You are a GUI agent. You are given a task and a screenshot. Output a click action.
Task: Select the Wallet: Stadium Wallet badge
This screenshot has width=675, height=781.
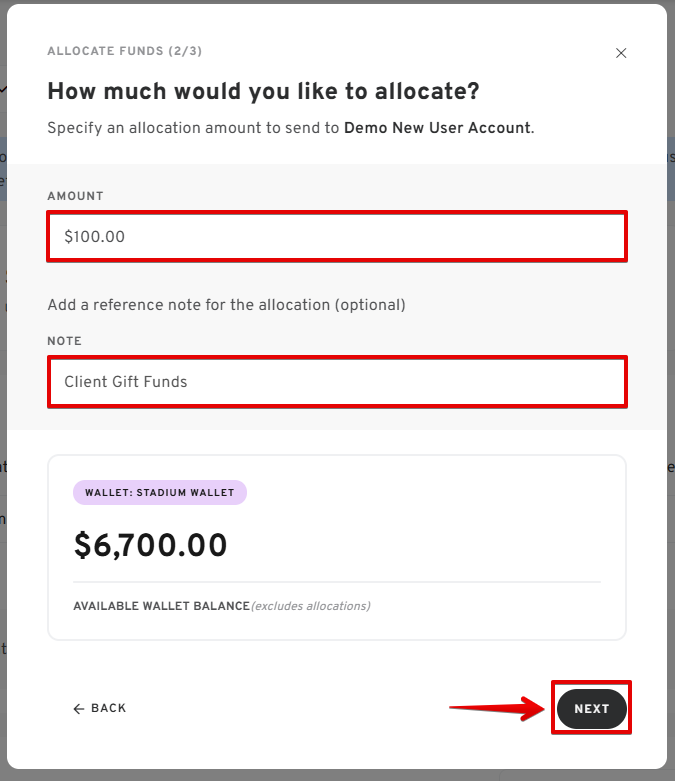pyautogui.click(x=160, y=493)
